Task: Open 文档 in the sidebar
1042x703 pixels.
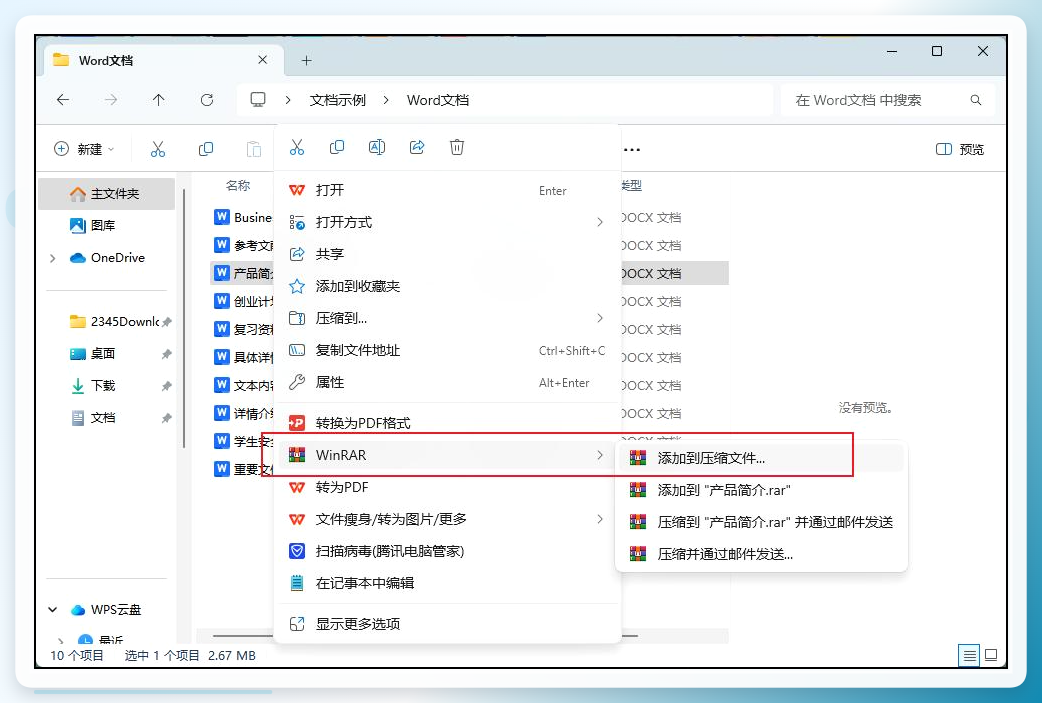Action: pyautogui.click(x=106, y=417)
